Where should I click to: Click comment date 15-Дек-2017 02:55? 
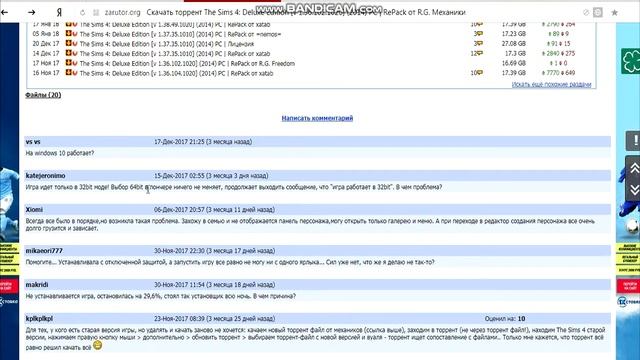(179, 176)
